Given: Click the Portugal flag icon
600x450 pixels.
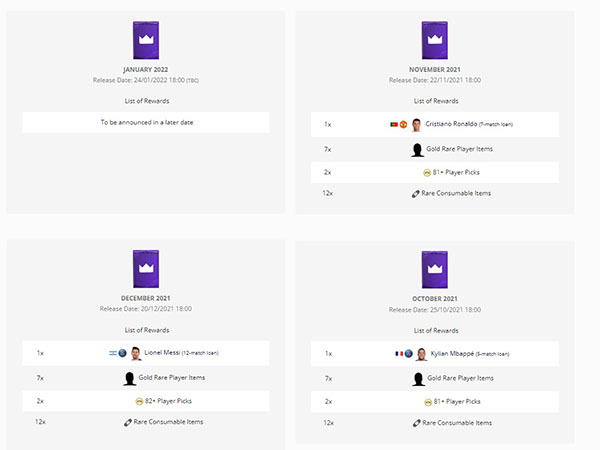Looking at the screenshot, I should coord(394,124).
